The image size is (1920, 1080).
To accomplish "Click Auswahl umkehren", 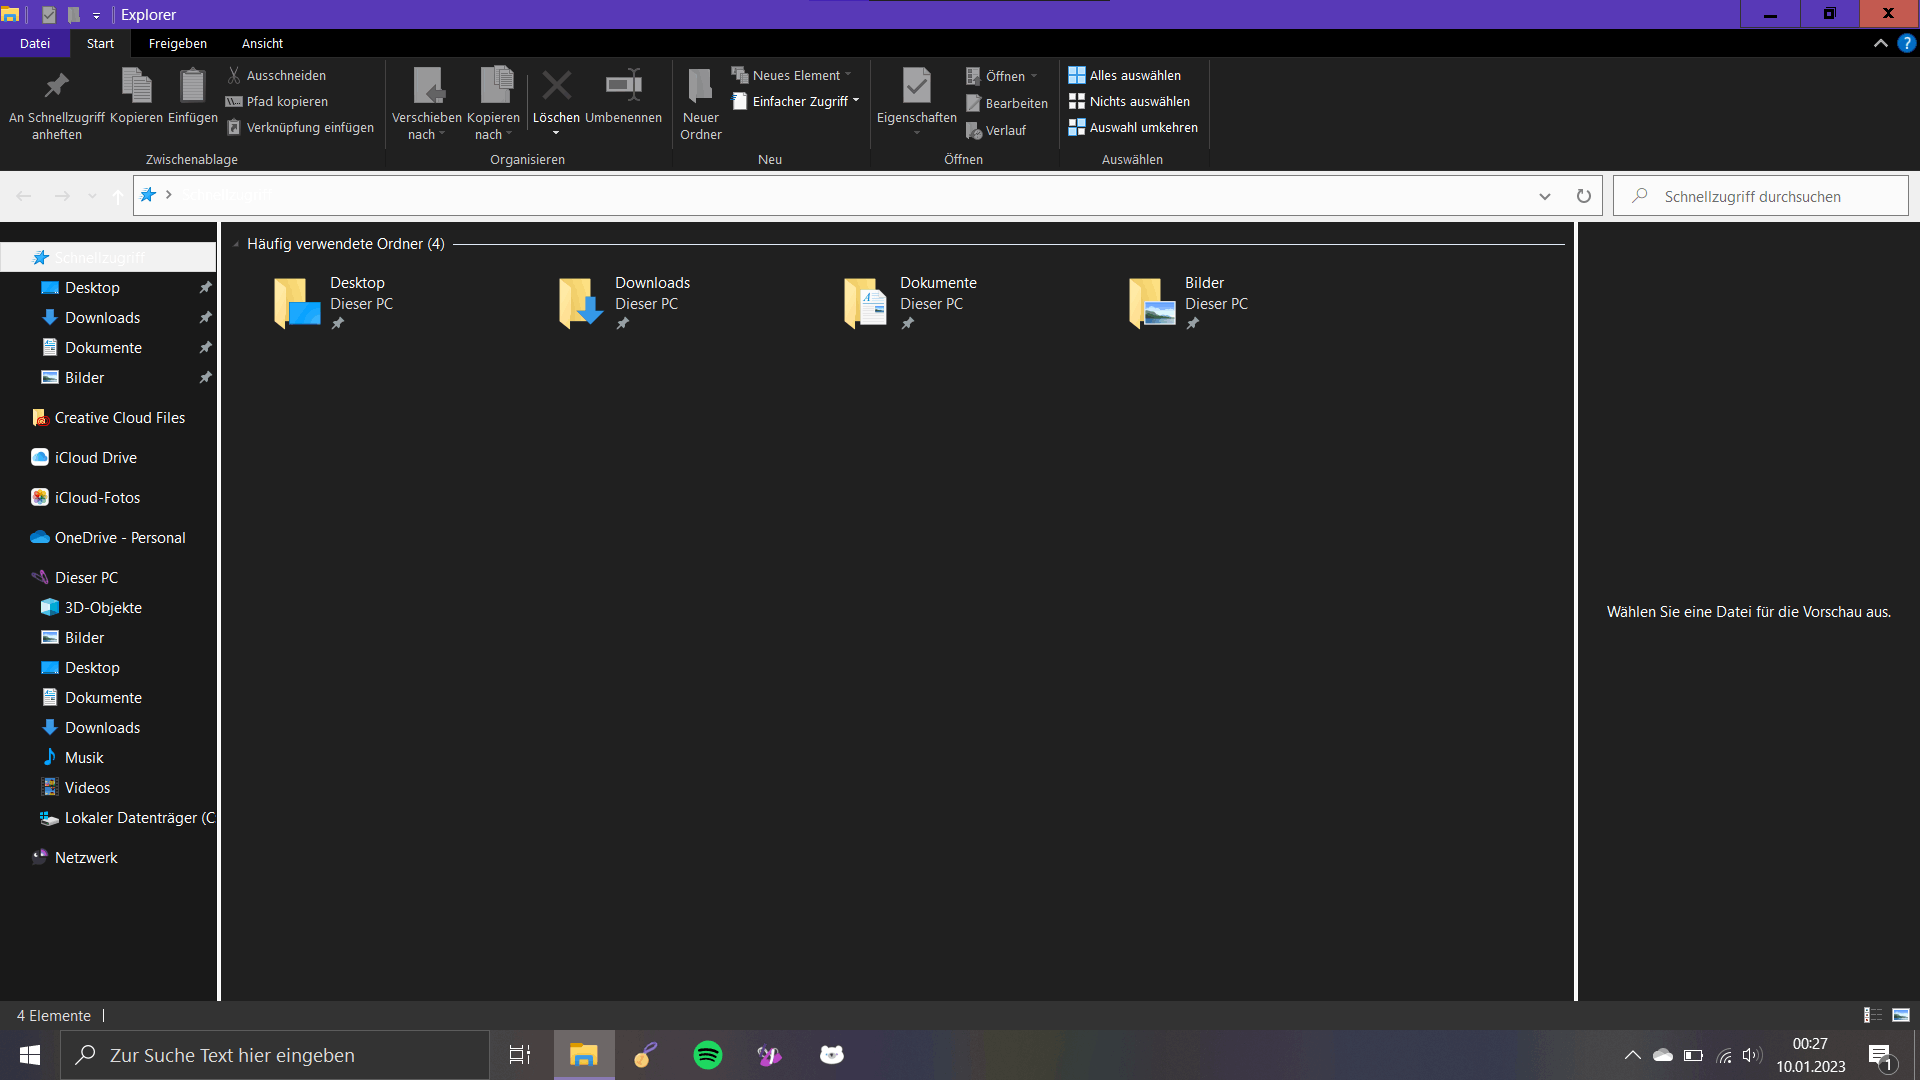I will (1133, 127).
